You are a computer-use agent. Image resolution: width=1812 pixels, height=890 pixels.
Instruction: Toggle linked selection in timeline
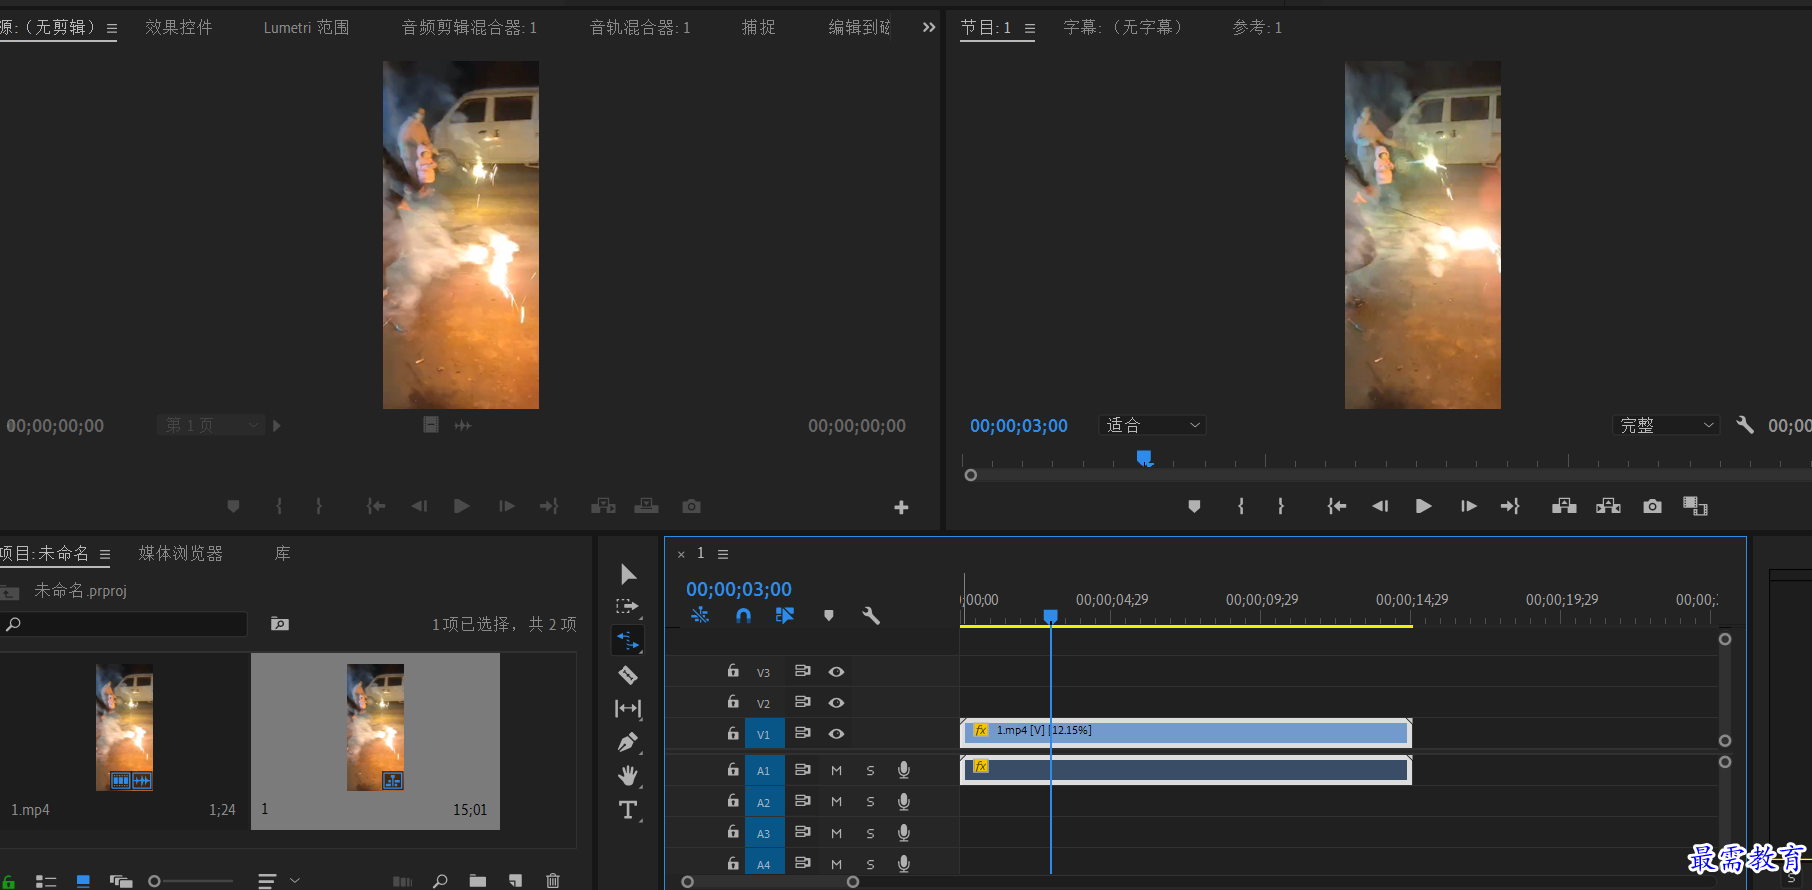[785, 616]
